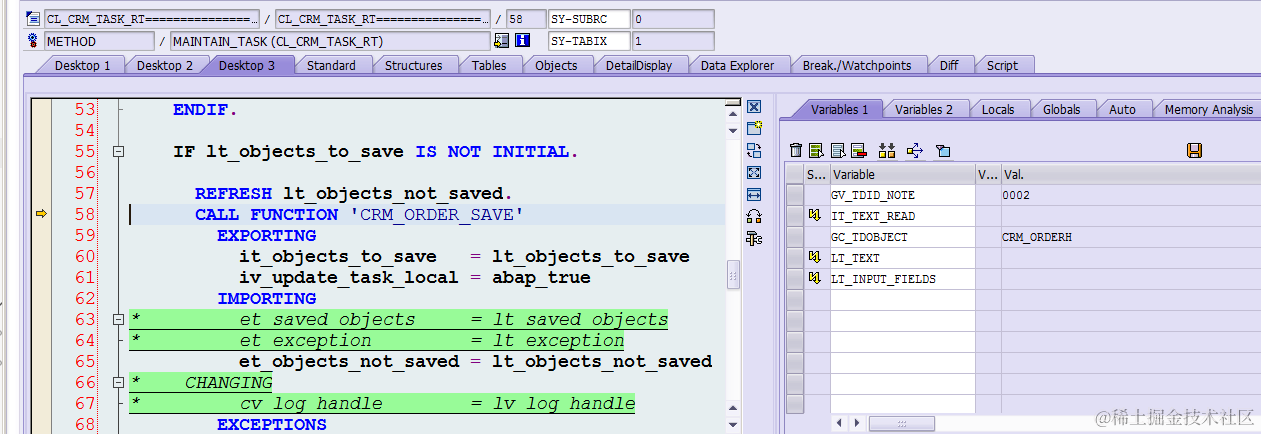Click the GV_TDID_NOTE variable cell
1261x434 pixels.
pyautogui.click(x=902, y=195)
